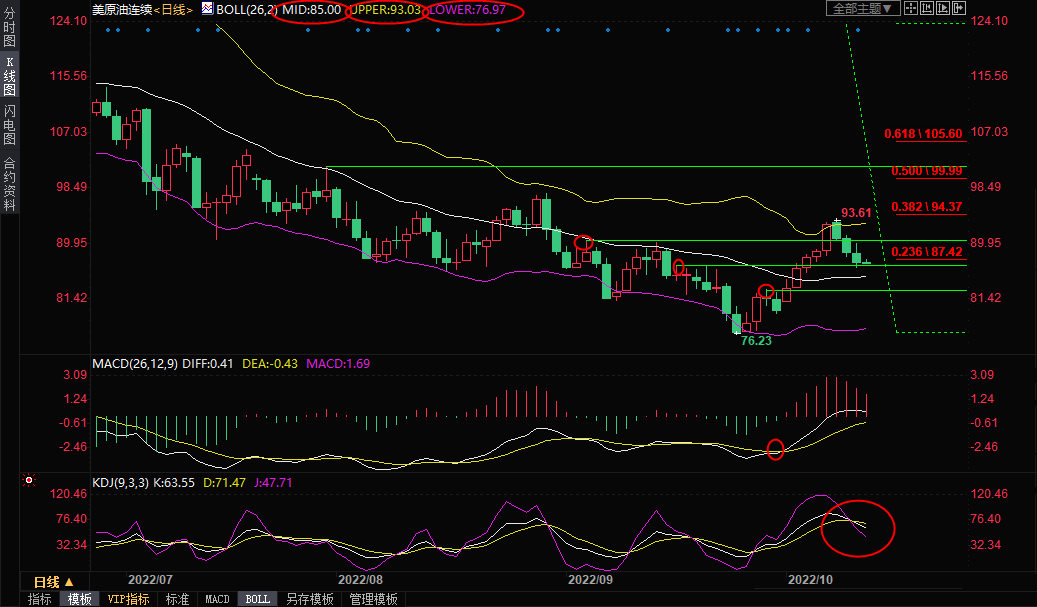Click the BOLL indicator icon beside the chart title
Viewport: 1037px width, 607px height.
(206, 9)
